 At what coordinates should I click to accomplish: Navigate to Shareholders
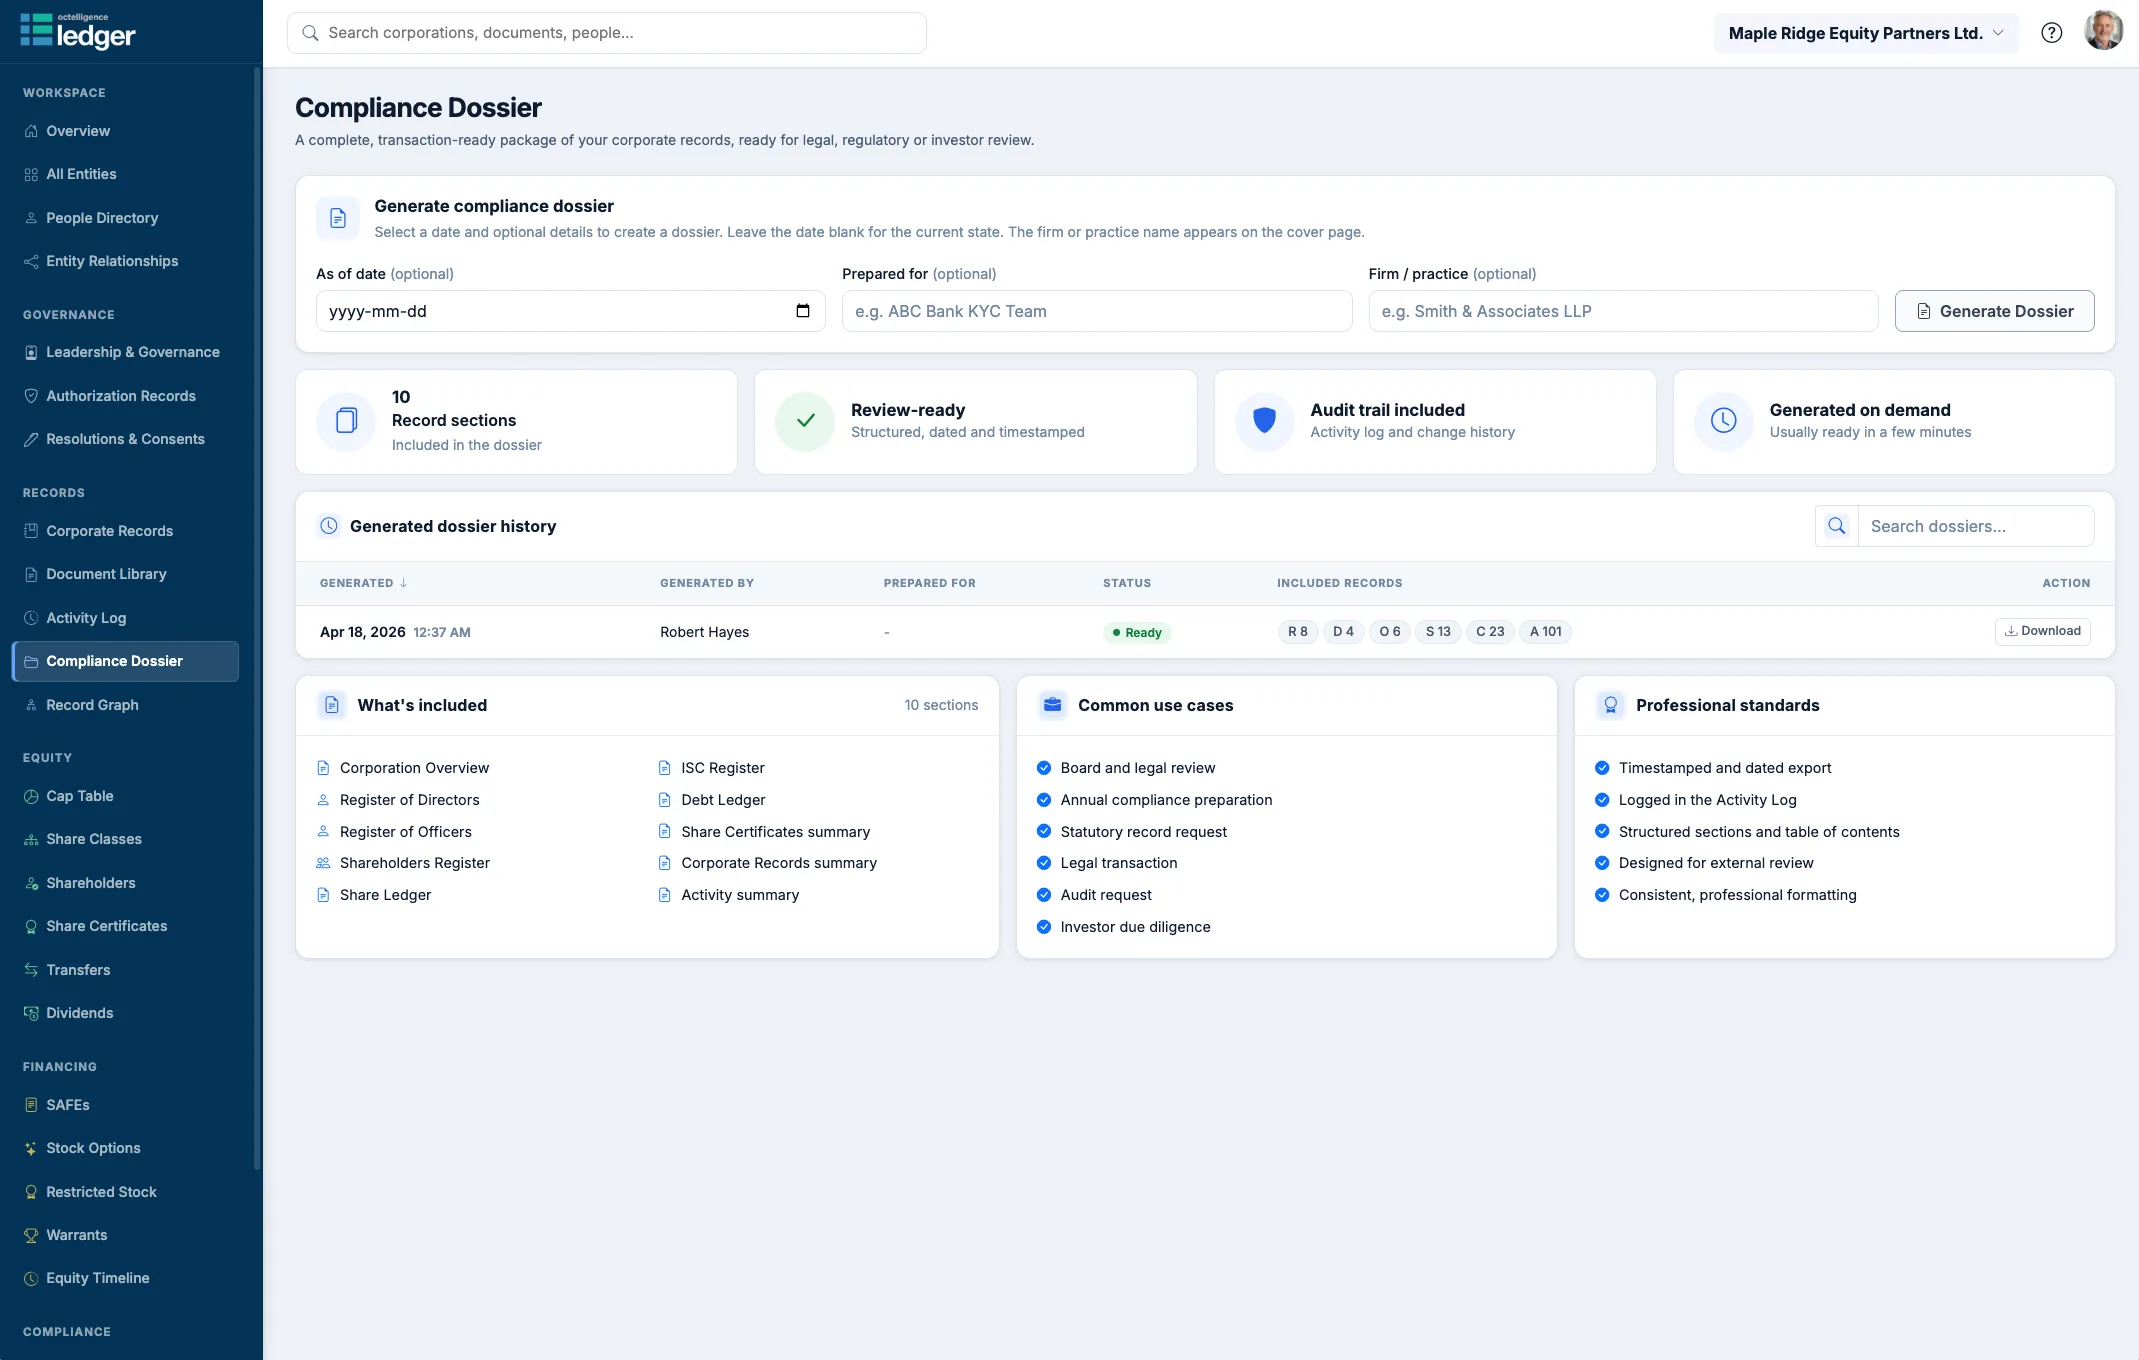125,883
